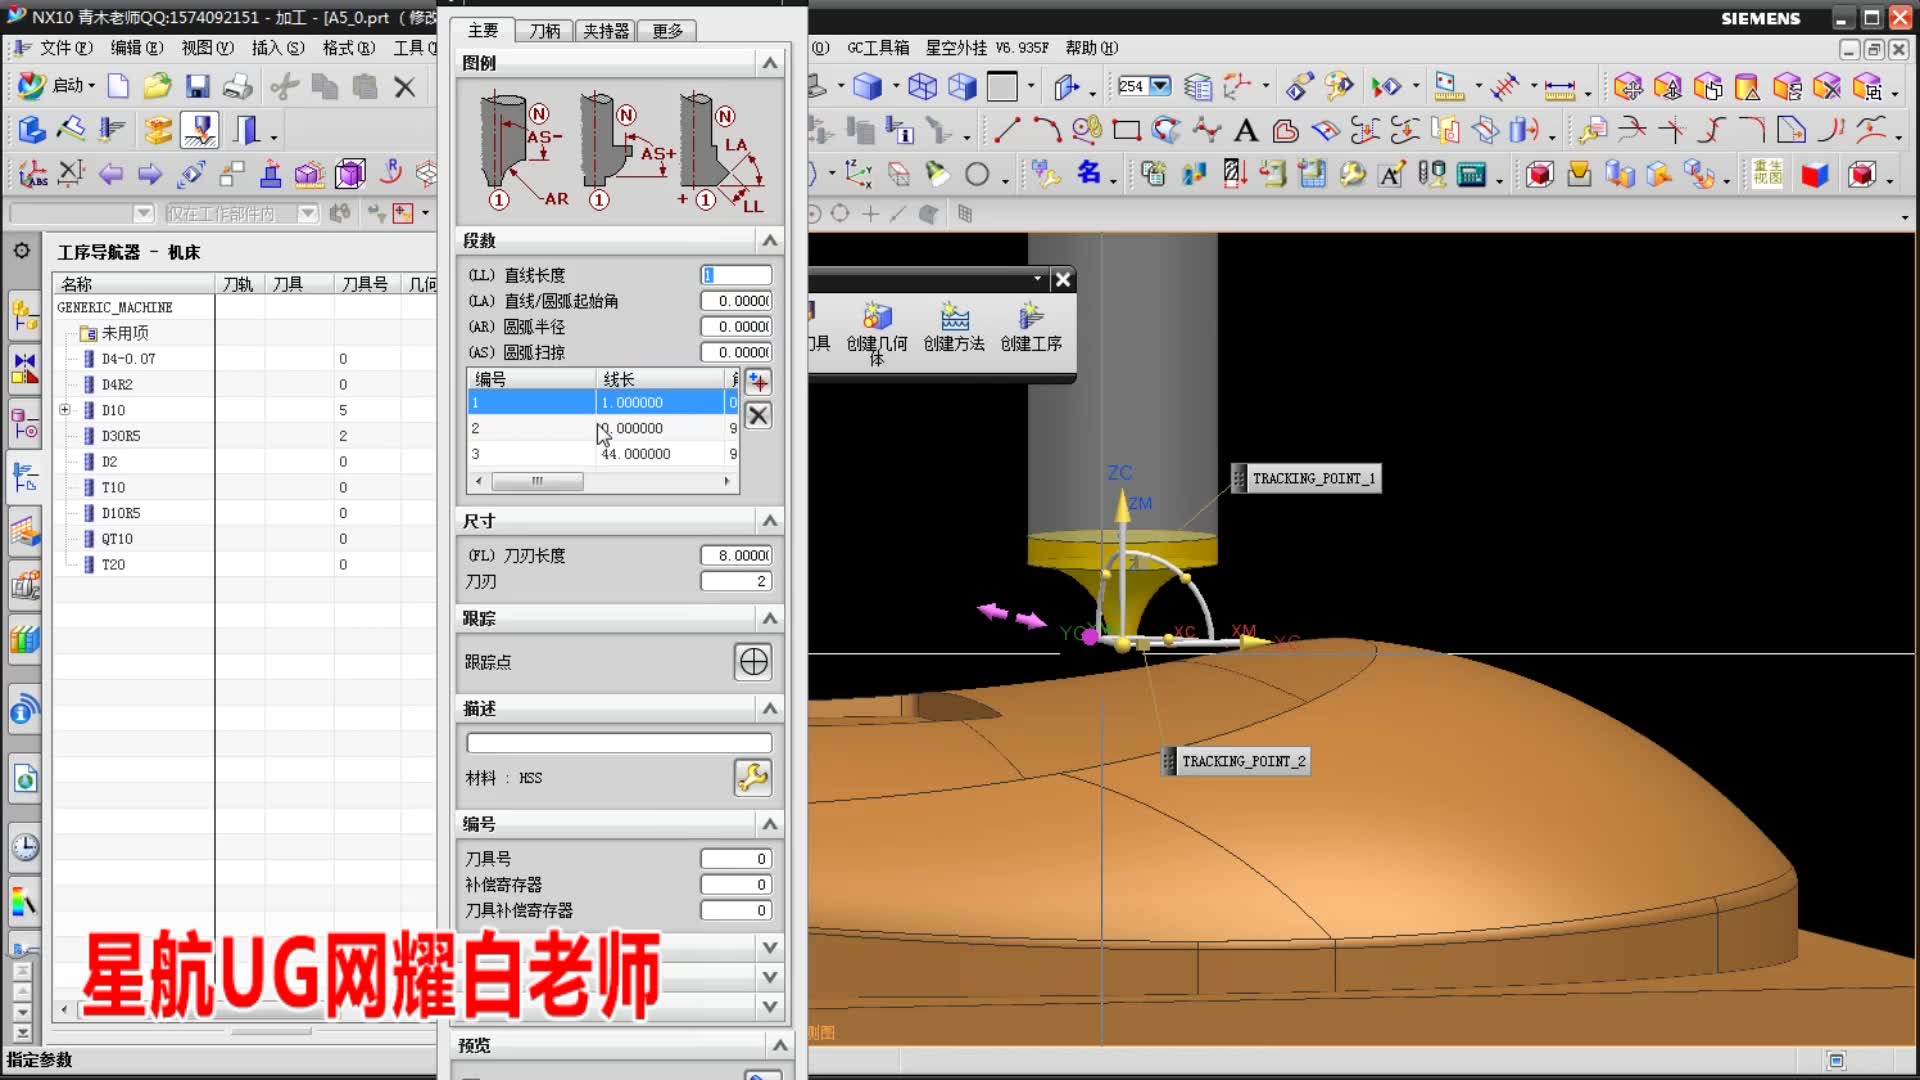Open the GC工具箱 menu

pyautogui.click(x=878, y=47)
